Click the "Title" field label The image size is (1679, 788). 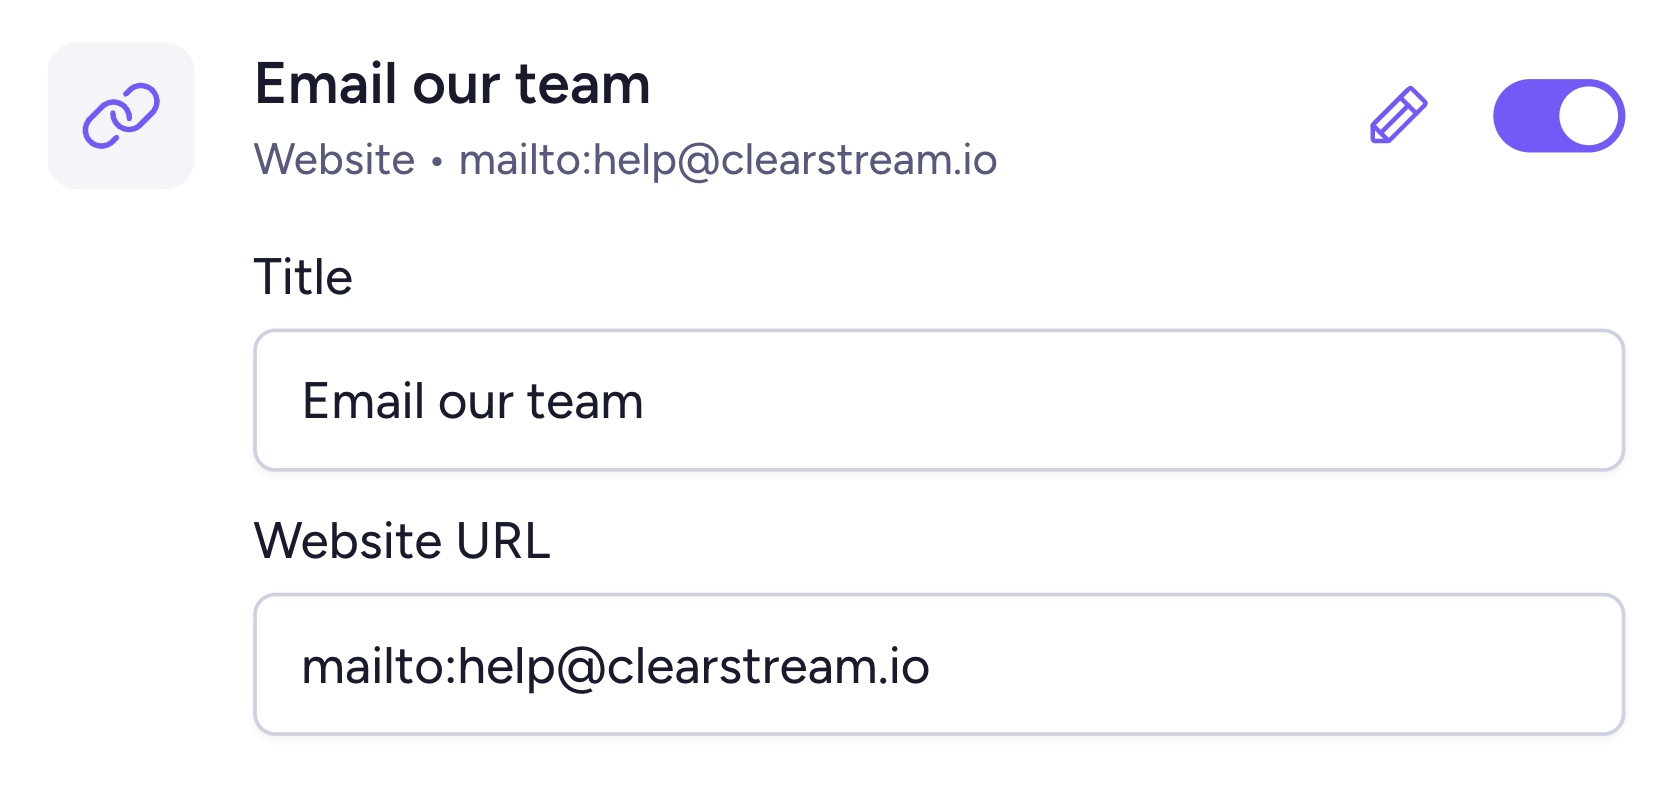303,277
